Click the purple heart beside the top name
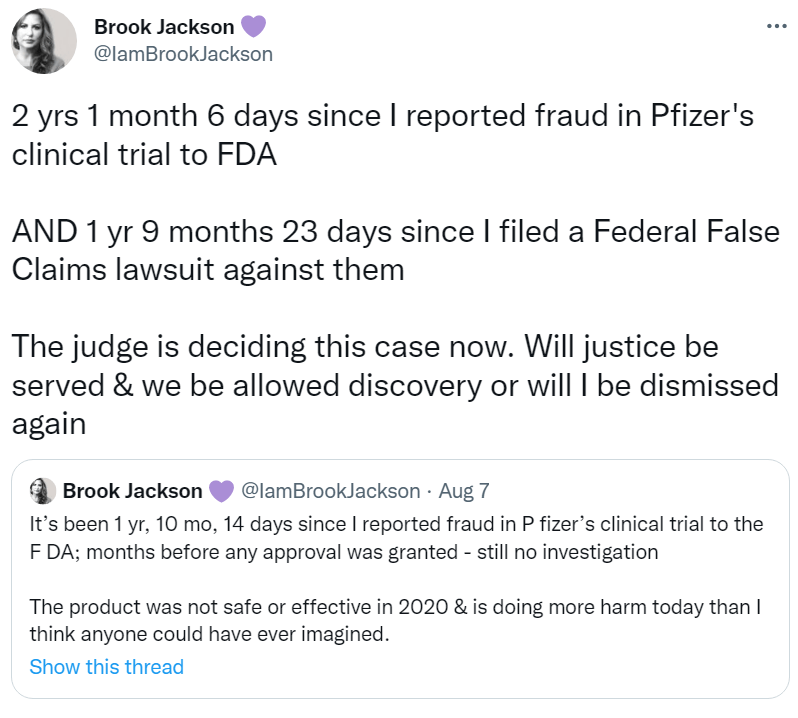The image size is (798, 718). (255, 27)
